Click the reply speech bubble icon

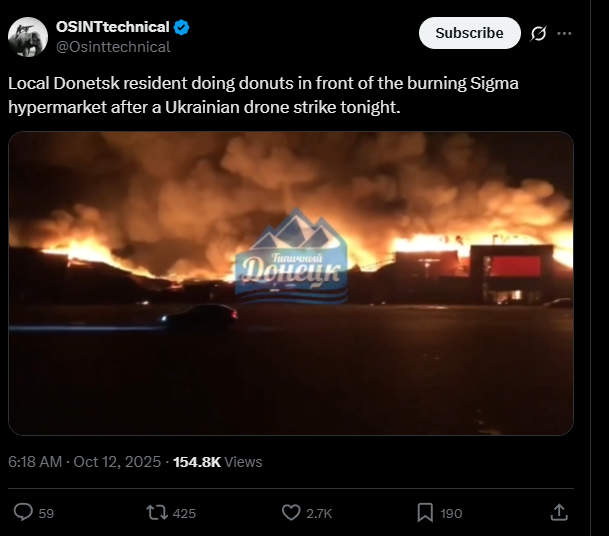pyautogui.click(x=23, y=513)
